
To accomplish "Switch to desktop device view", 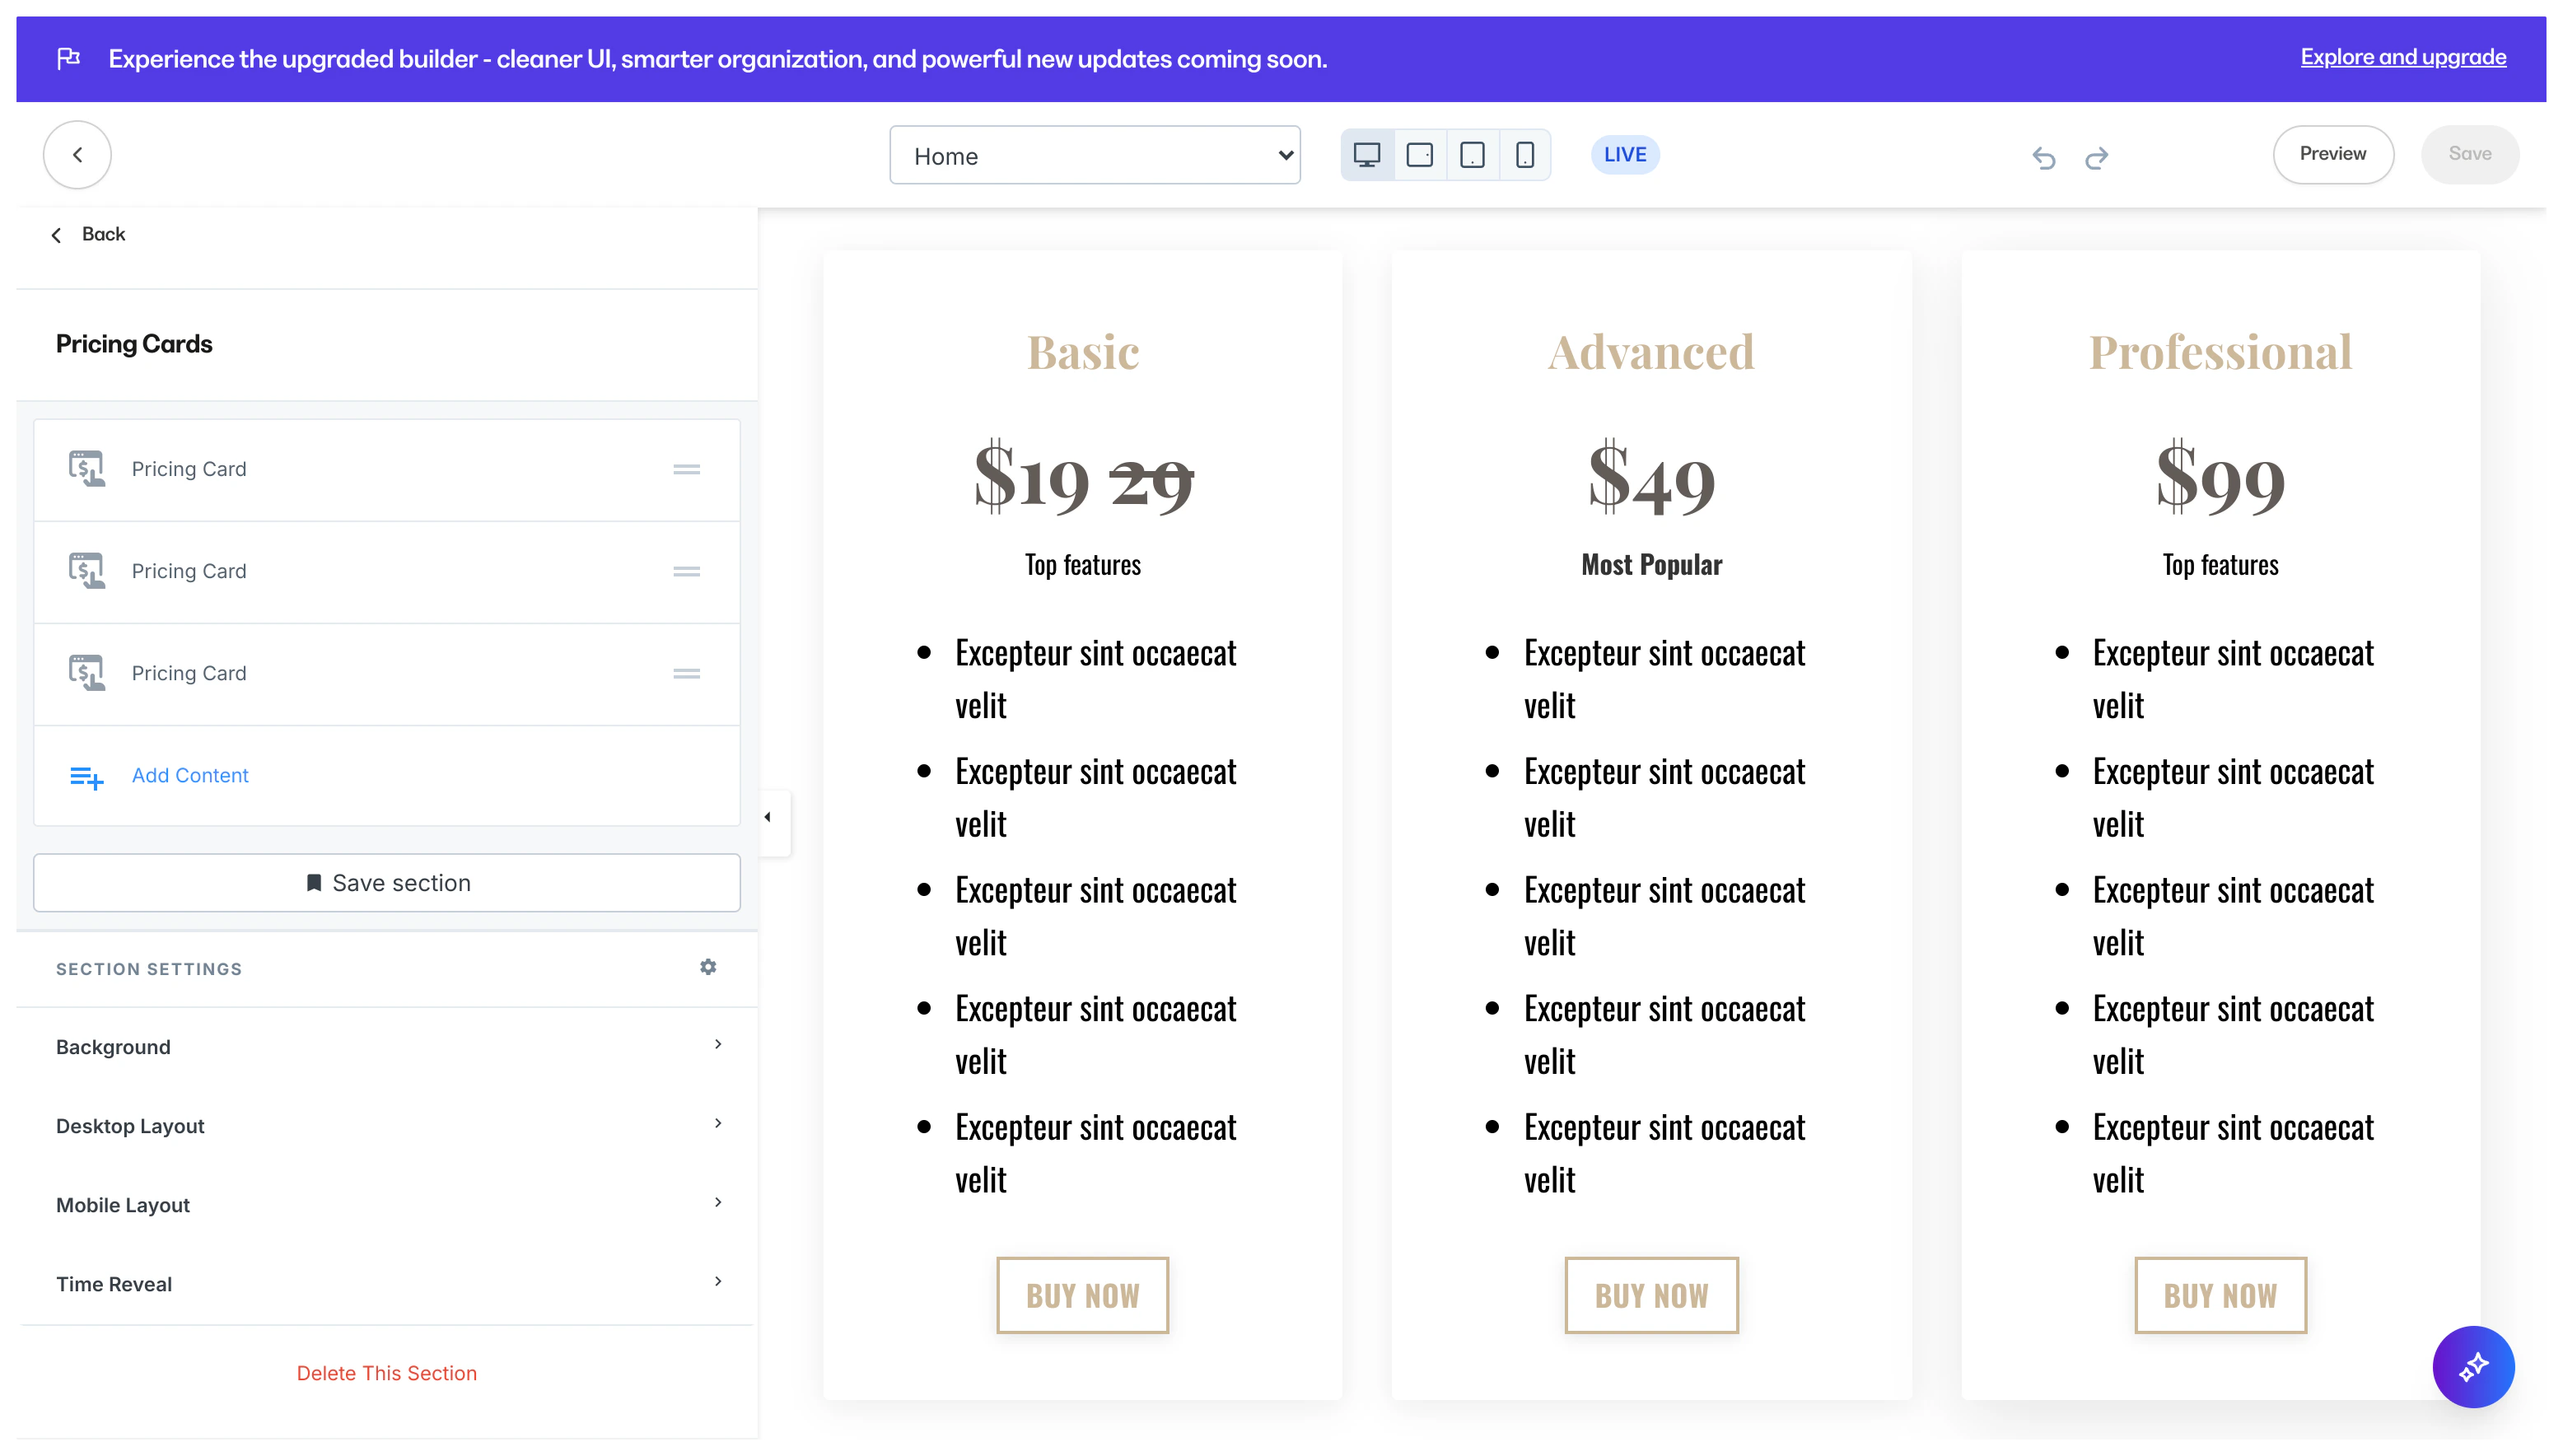I will pos(1366,155).
